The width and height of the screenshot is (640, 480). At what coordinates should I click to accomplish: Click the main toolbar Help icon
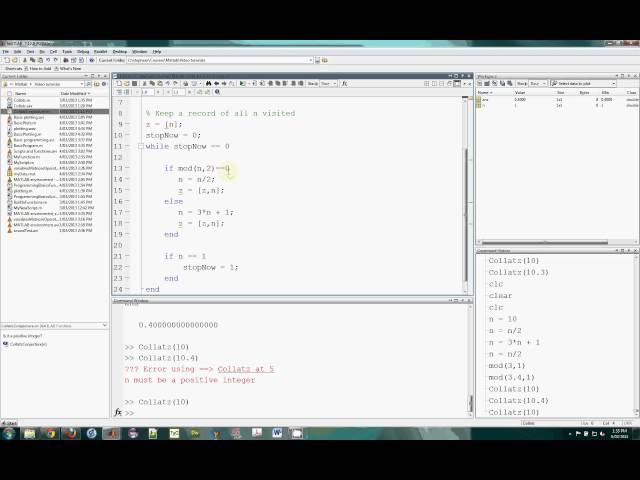pos(91,60)
